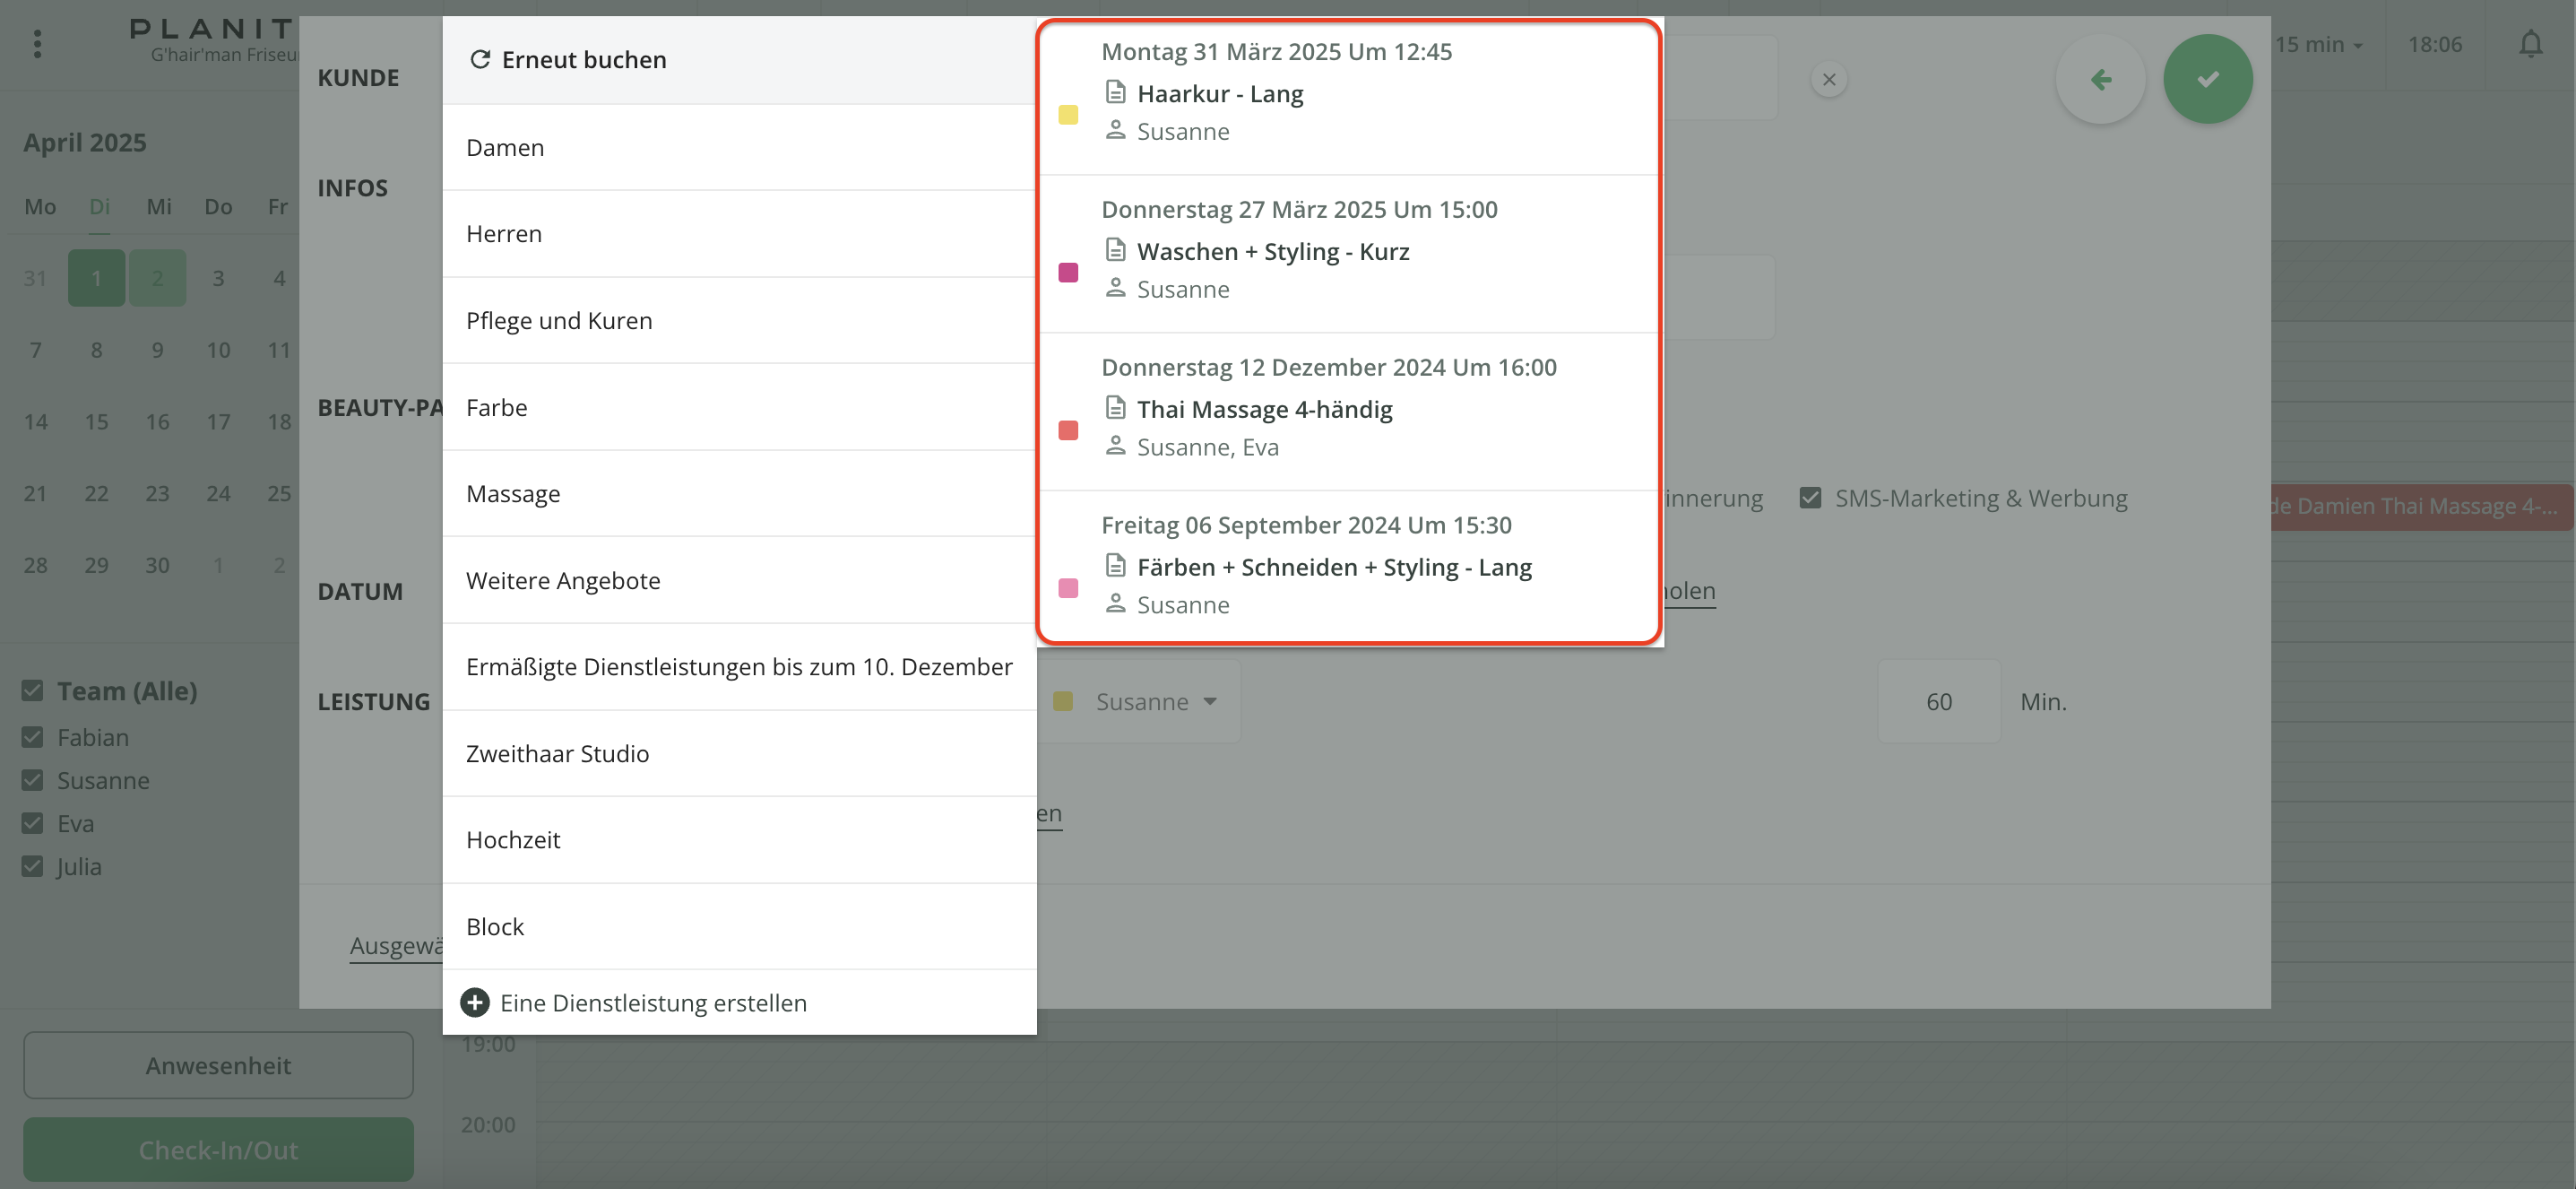Choose the Massage category entry
The height and width of the screenshot is (1189, 2576).
click(512, 493)
